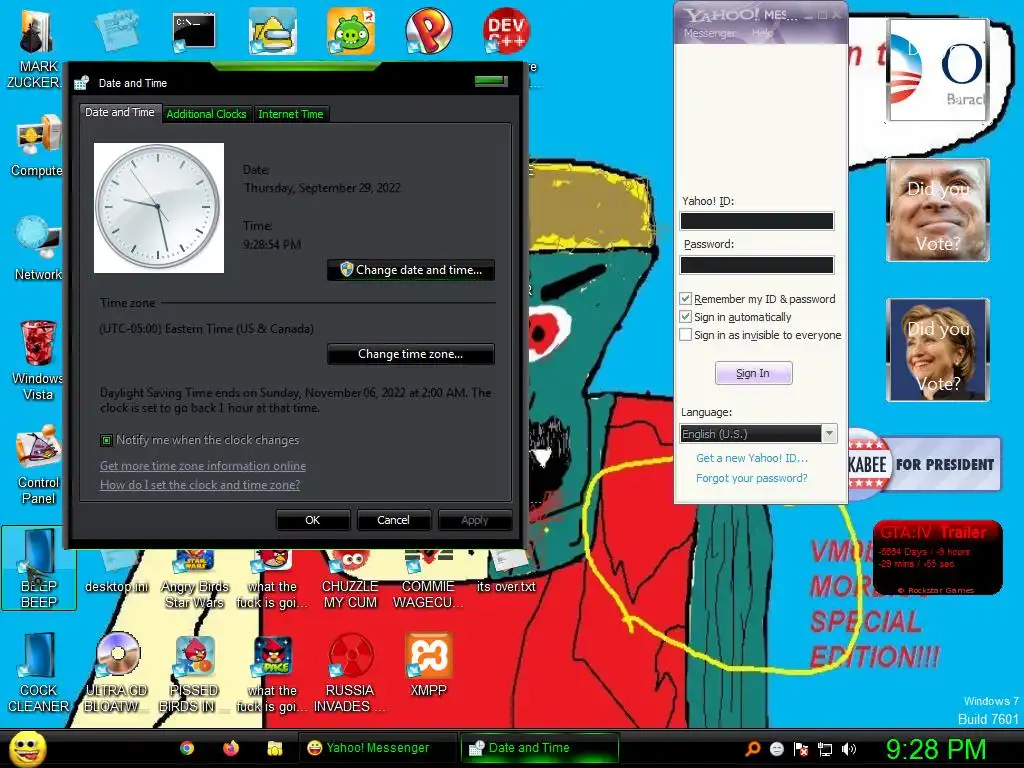Launch Firefox from the taskbar
The image size is (1024, 768).
231,748
